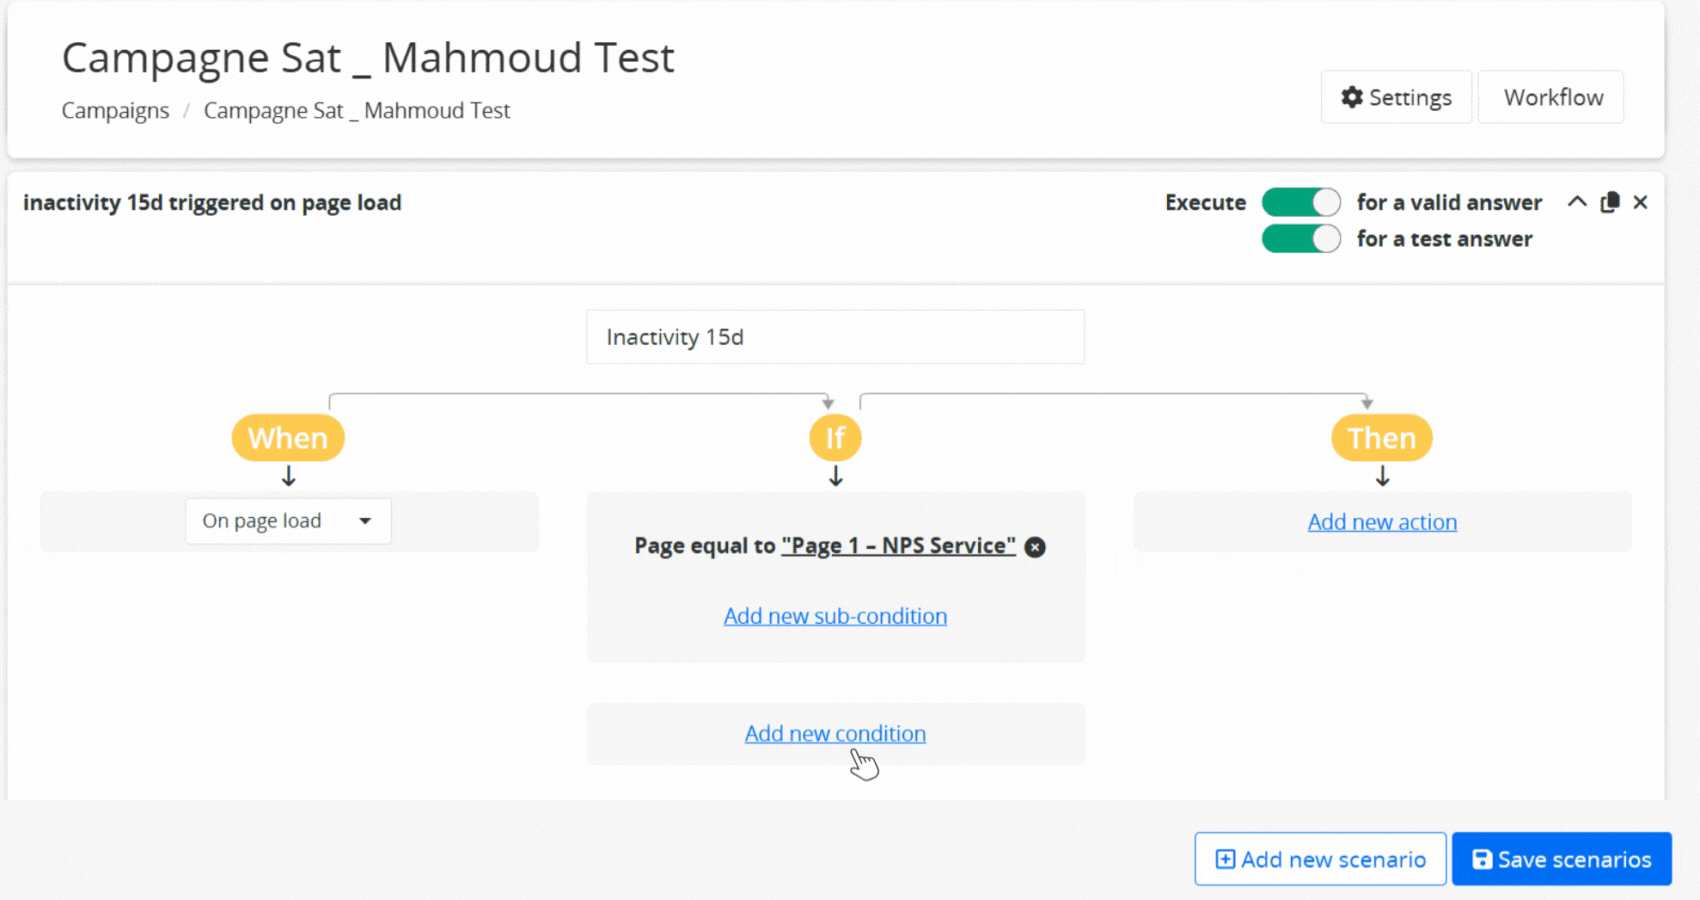This screenshot has height=900, width=1700.
Task: Click the Add new action link
Action: [x=1382, y=522]
